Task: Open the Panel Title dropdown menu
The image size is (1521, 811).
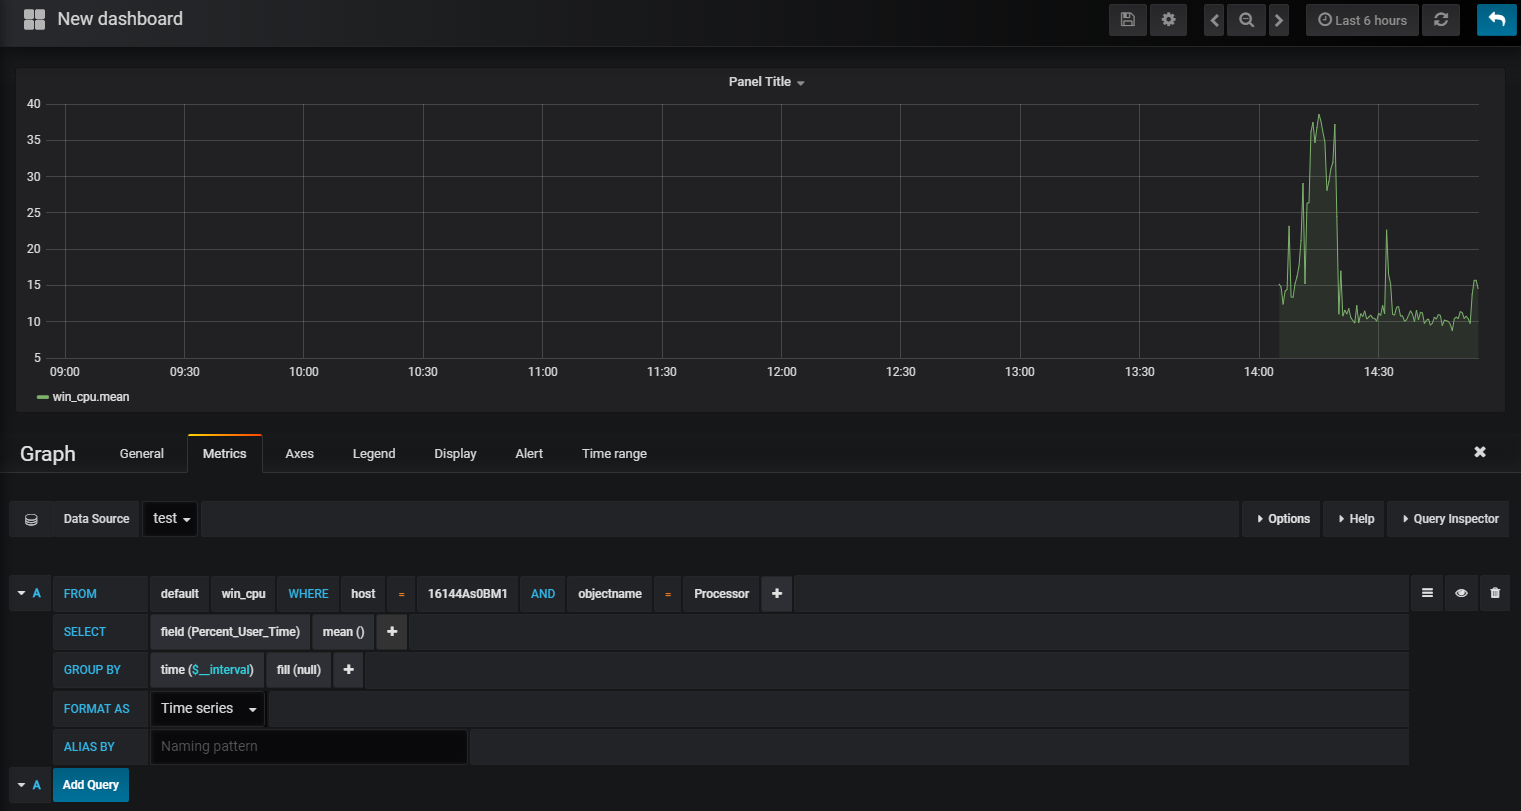Action: 767,82
